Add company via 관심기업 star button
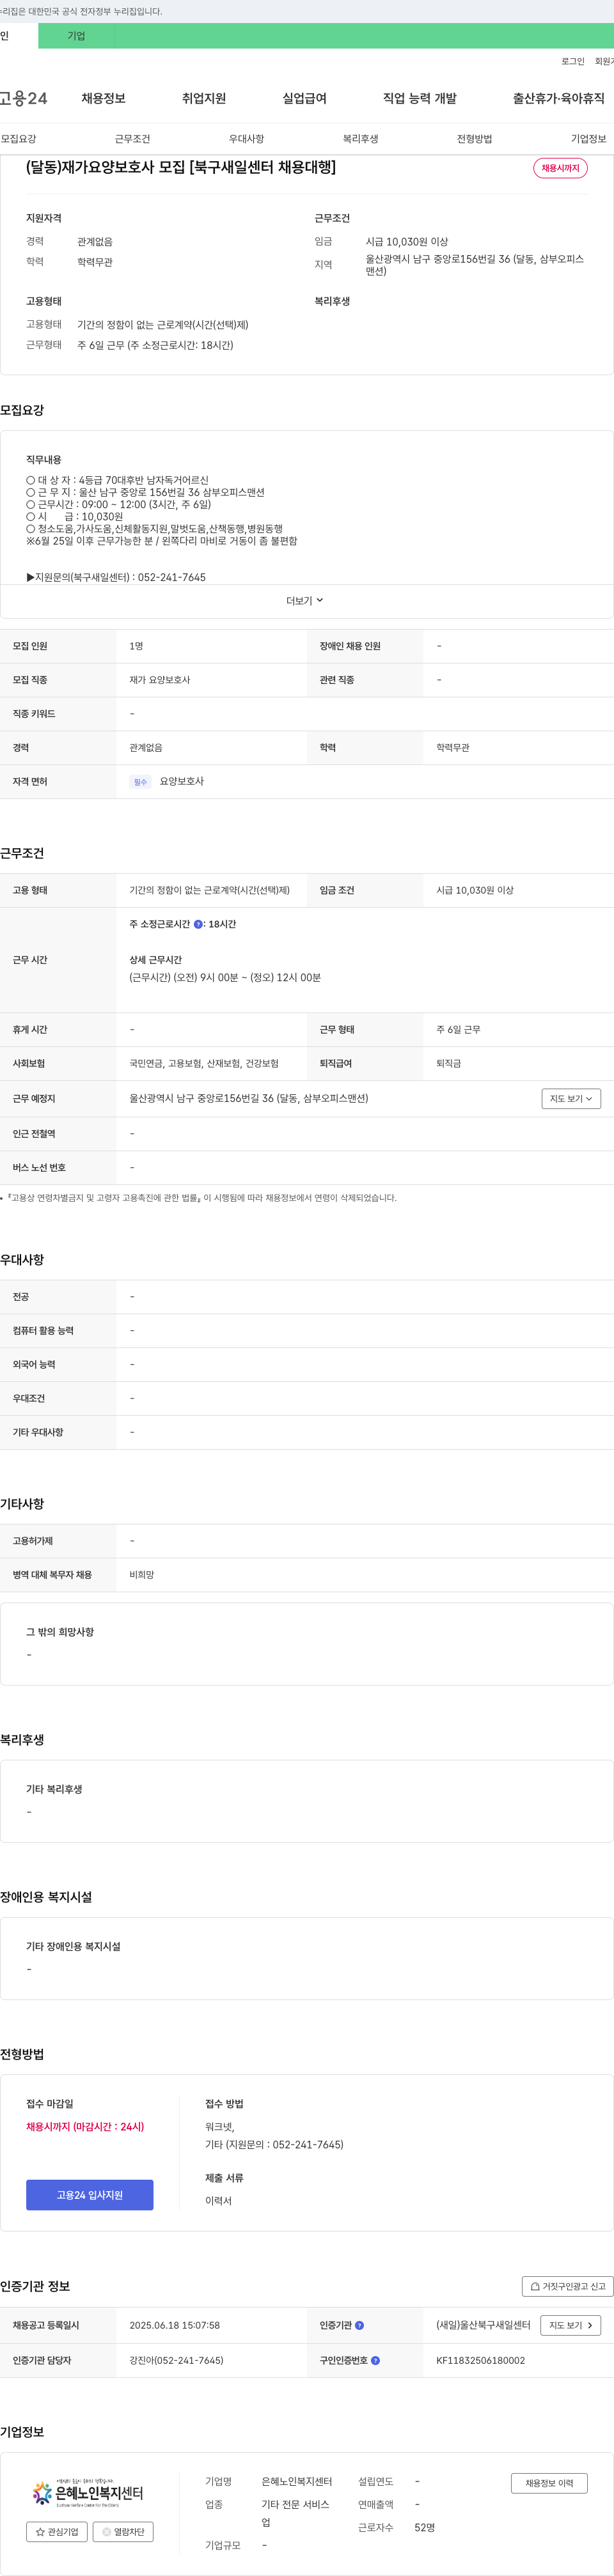The width and height of the screenshot is (614, 2576). [57, 2532]
